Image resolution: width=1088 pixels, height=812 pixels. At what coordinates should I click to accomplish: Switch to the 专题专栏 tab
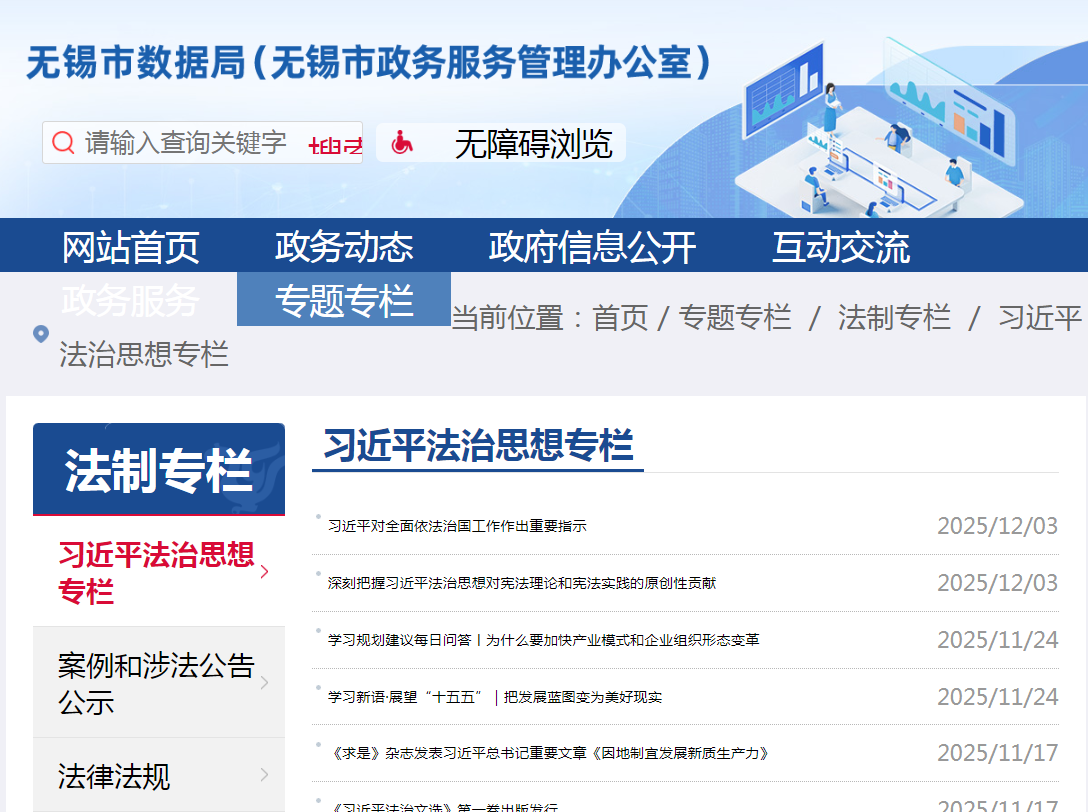(x=344, y=300)
